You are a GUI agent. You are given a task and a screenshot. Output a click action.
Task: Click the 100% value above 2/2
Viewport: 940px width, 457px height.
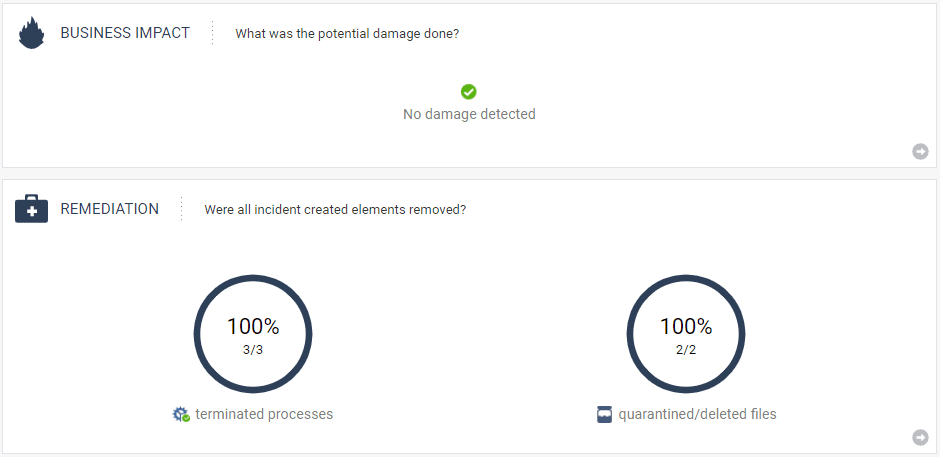click(686, 326)
